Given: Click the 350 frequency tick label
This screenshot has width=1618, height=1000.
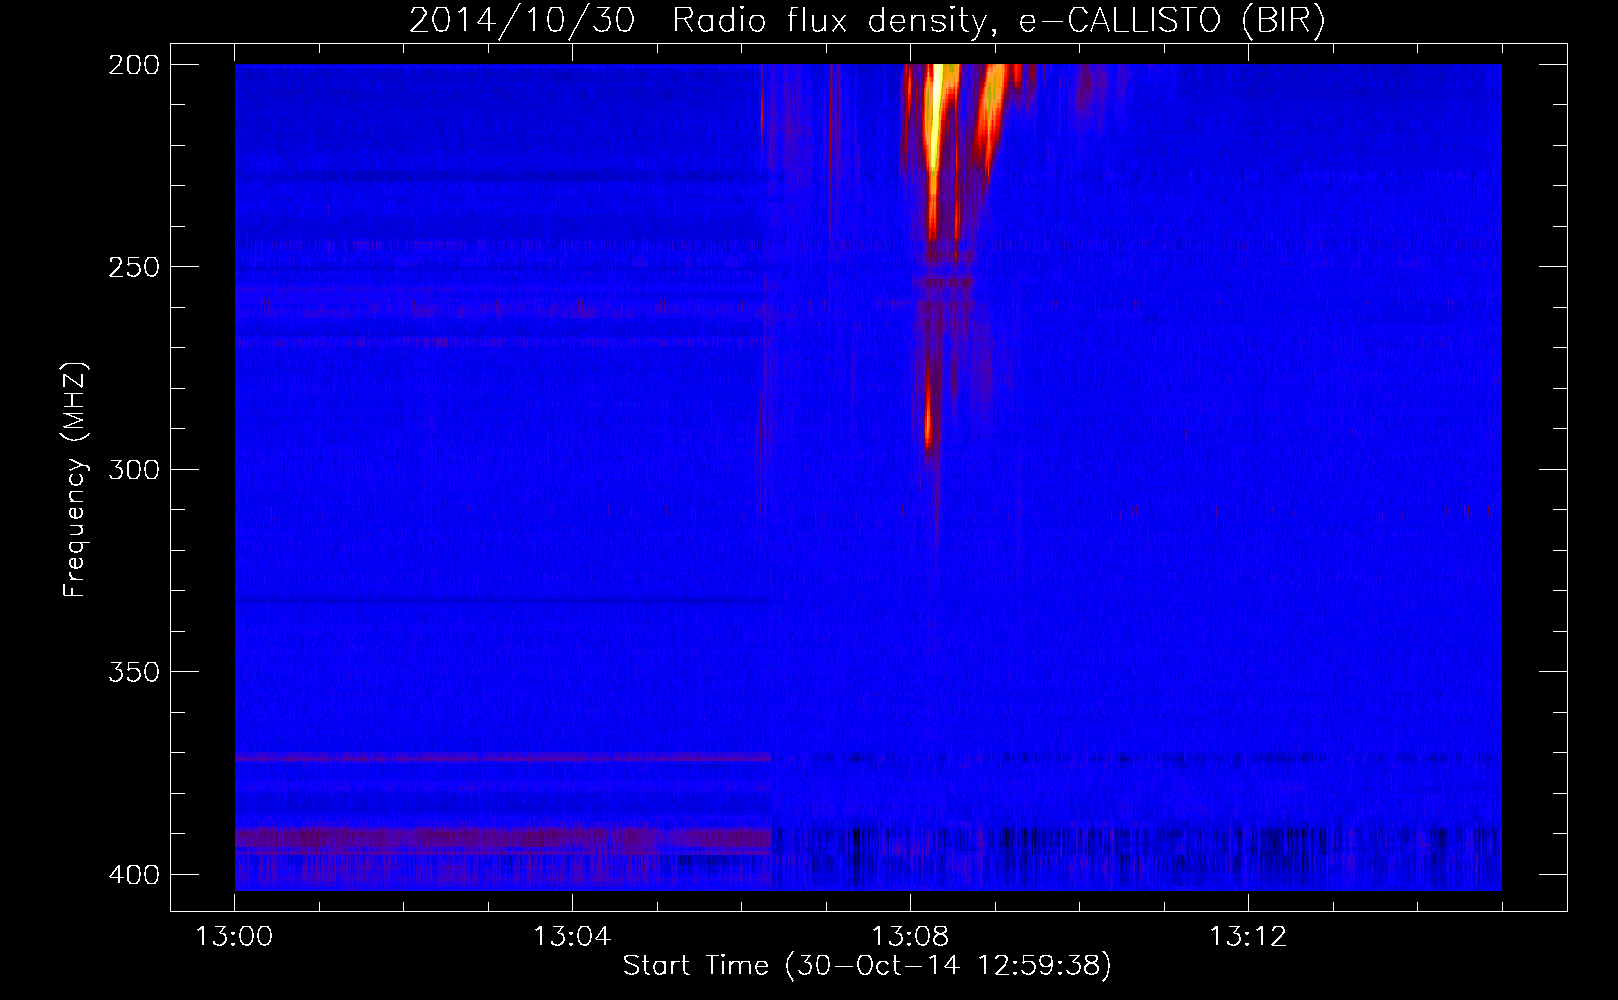Looking at the screenshot, I should (134, 672).
